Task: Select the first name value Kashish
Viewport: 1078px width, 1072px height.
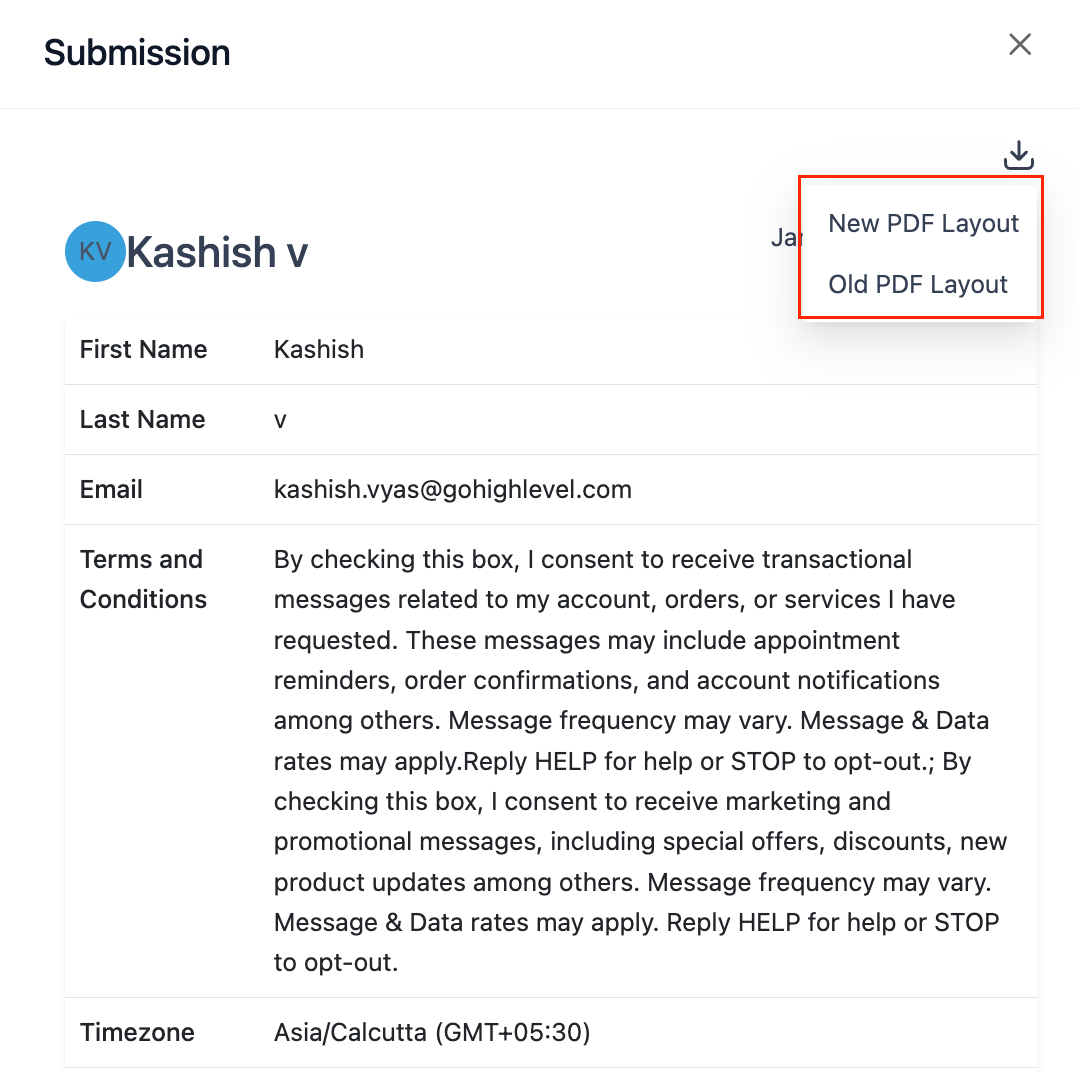Action: point(319,349)
